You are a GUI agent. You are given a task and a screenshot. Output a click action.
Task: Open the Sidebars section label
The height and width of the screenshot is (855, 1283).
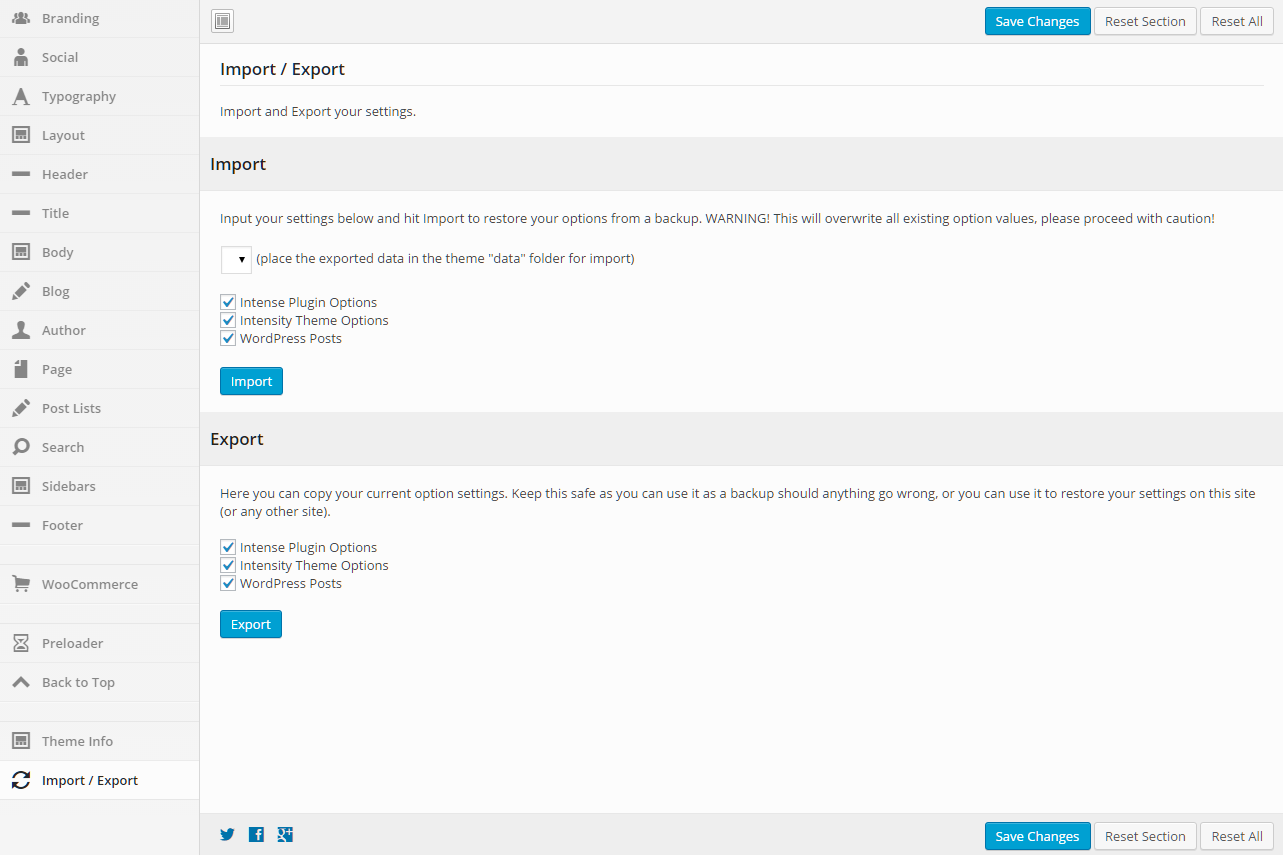click(x=69, y=486)
